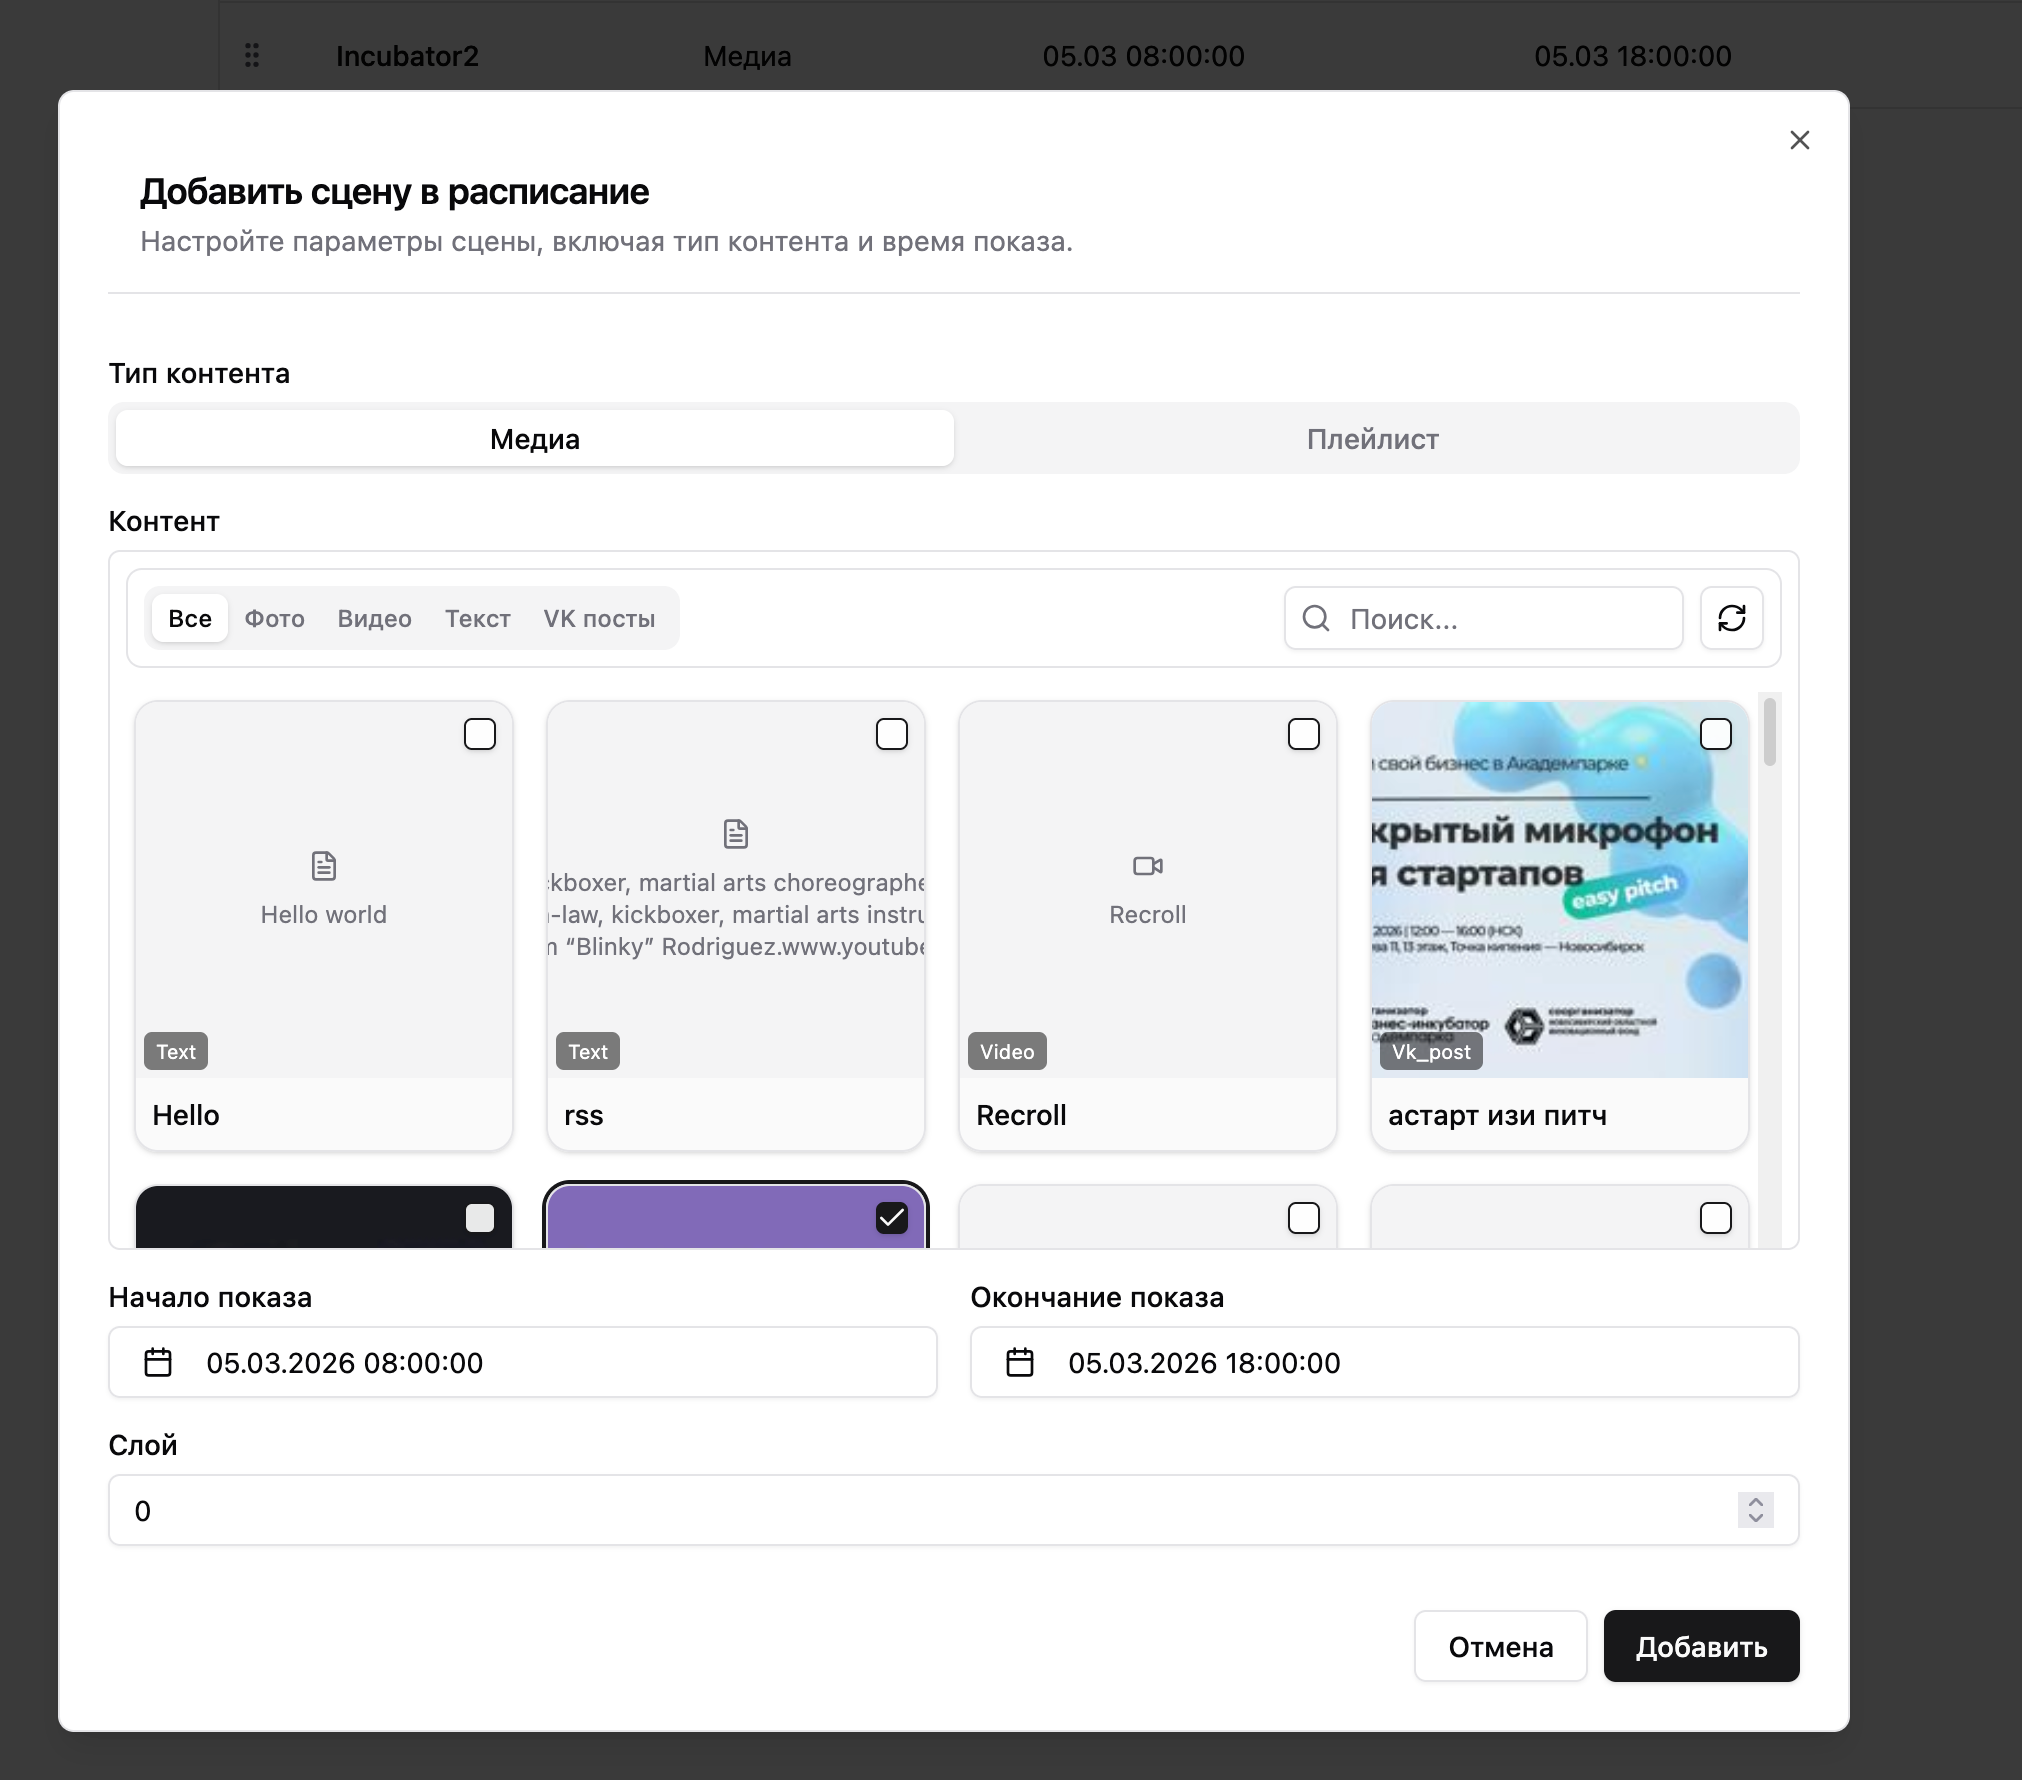Select the rss card checkbox
This screenshot has width=2022, height=1780.
[x=891, y=734]
